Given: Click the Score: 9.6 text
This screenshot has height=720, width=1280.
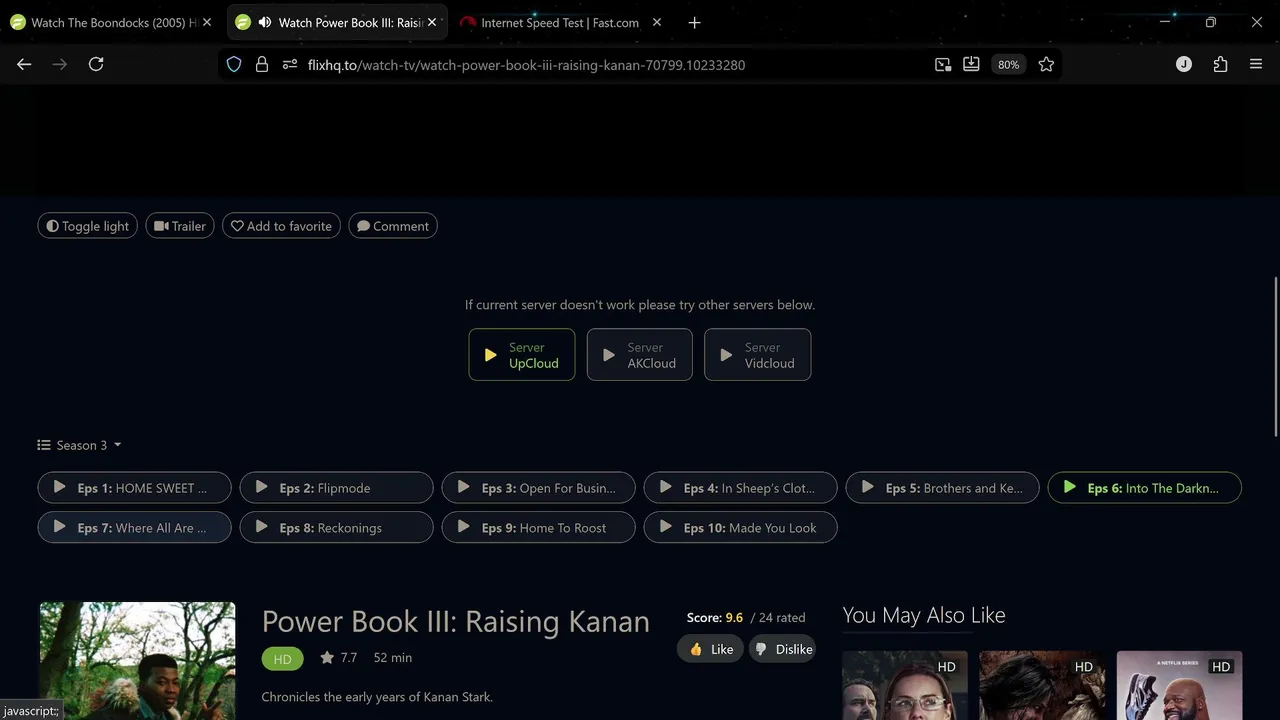Looking at the screenshot, I should tap(715, 618).
